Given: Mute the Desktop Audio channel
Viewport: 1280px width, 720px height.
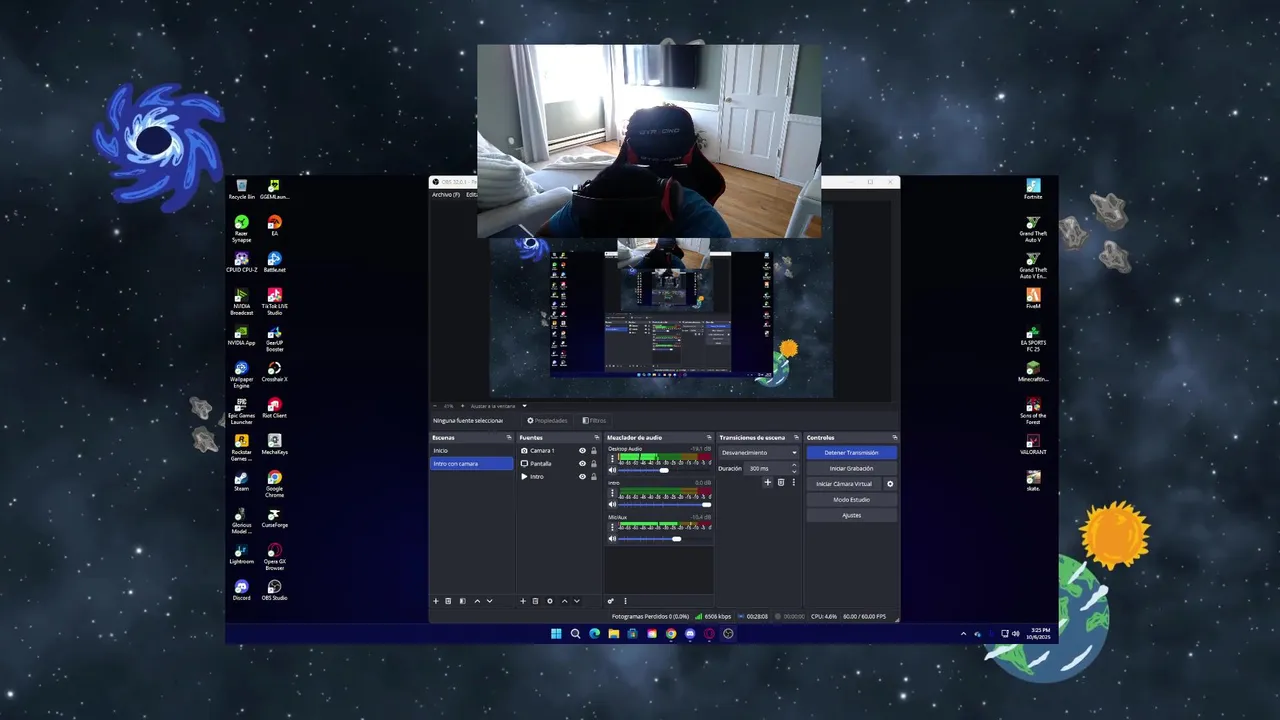Looking at the screenshot, I should [x=613, y=470].
